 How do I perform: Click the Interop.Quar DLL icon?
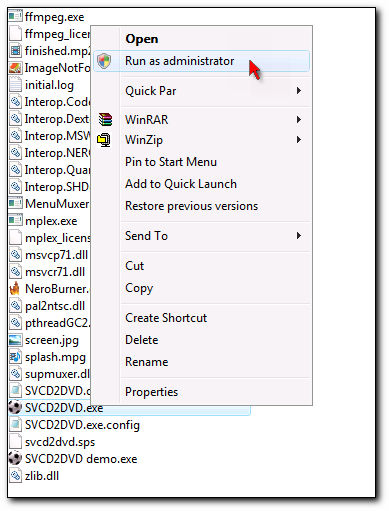[15, 169]
